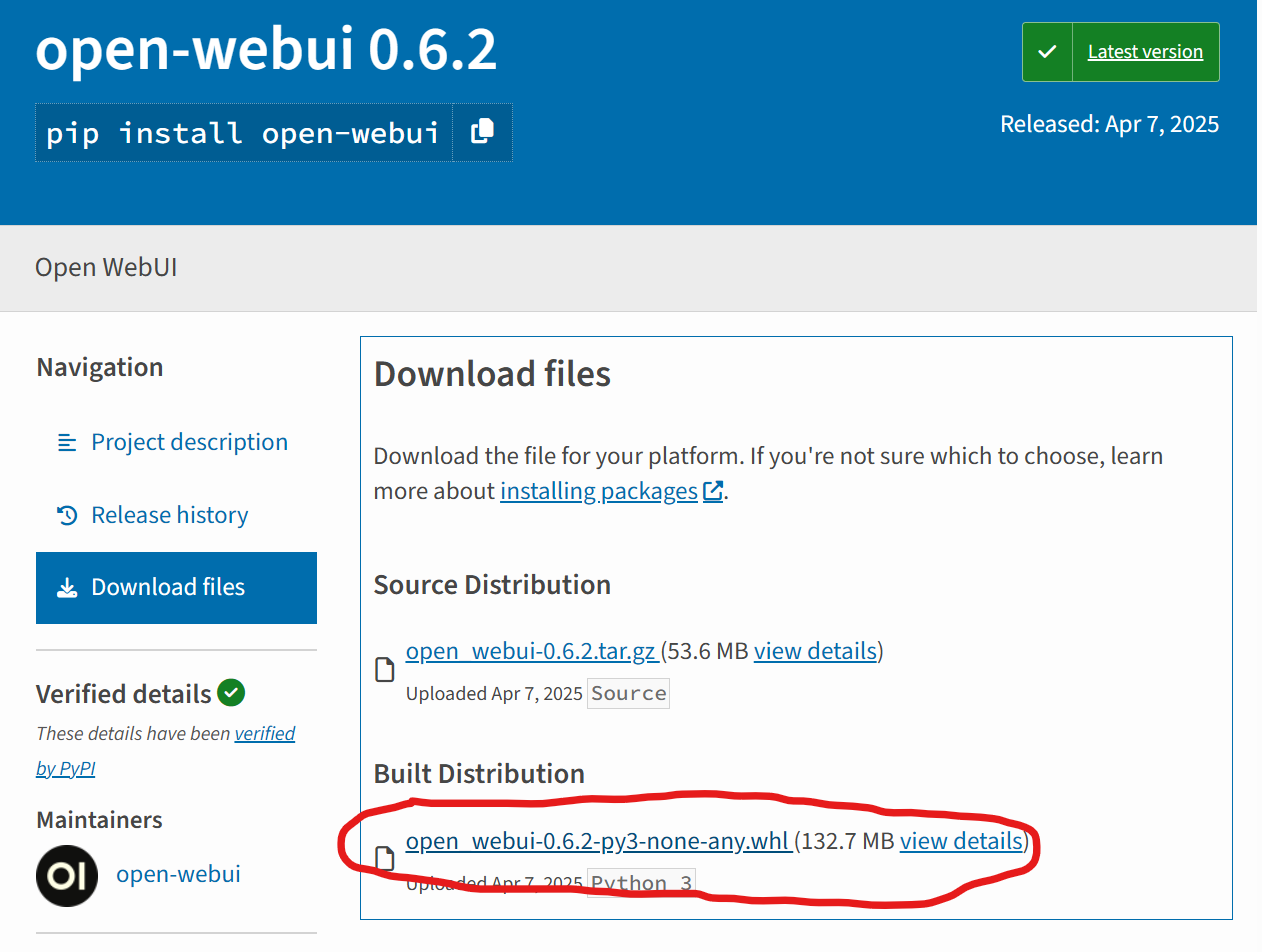
Task: Click the Released: Apr 7, 2025 date
Action: [1110, 124]
